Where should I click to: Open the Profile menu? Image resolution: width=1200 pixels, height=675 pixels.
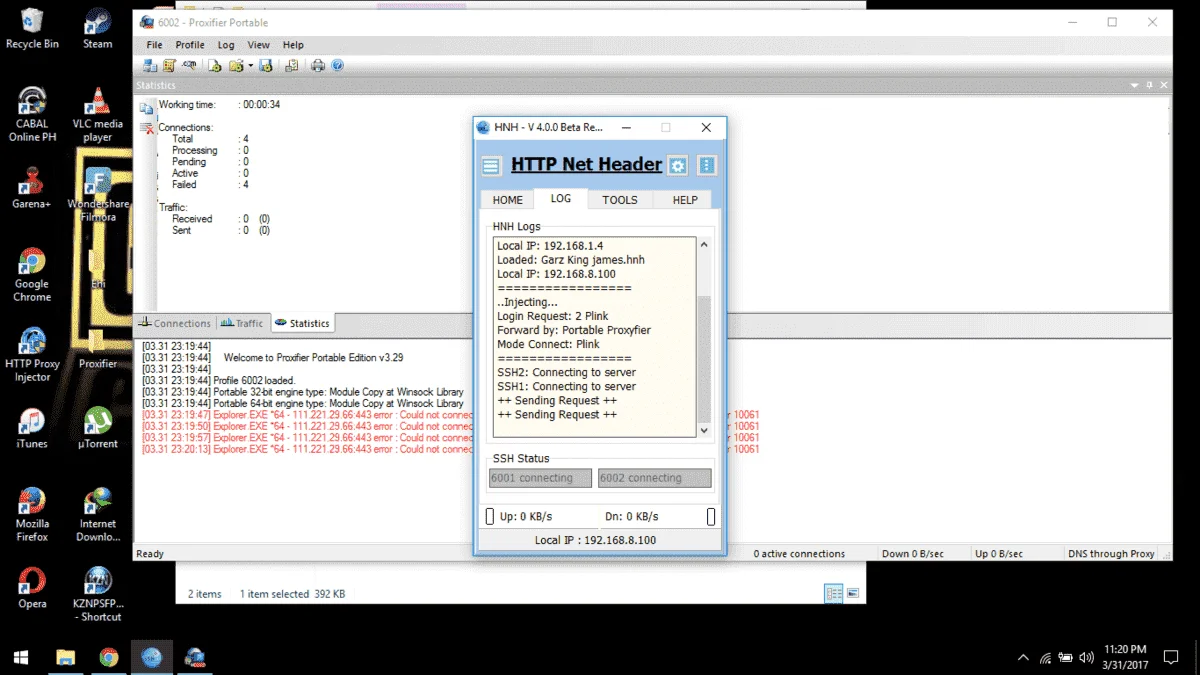point(190,45)
